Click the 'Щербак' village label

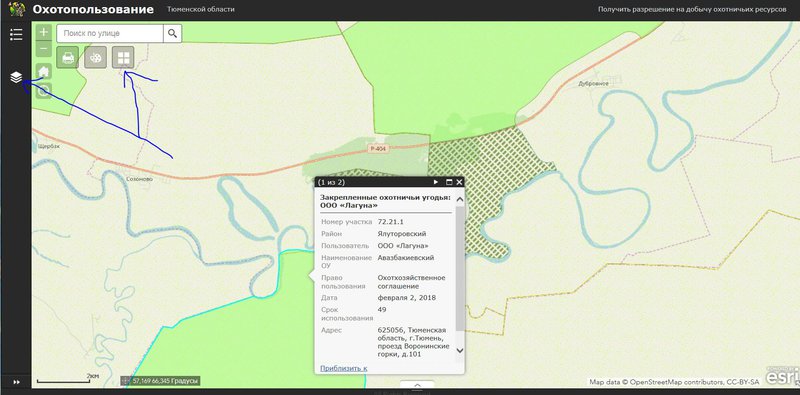coord(49,146)
